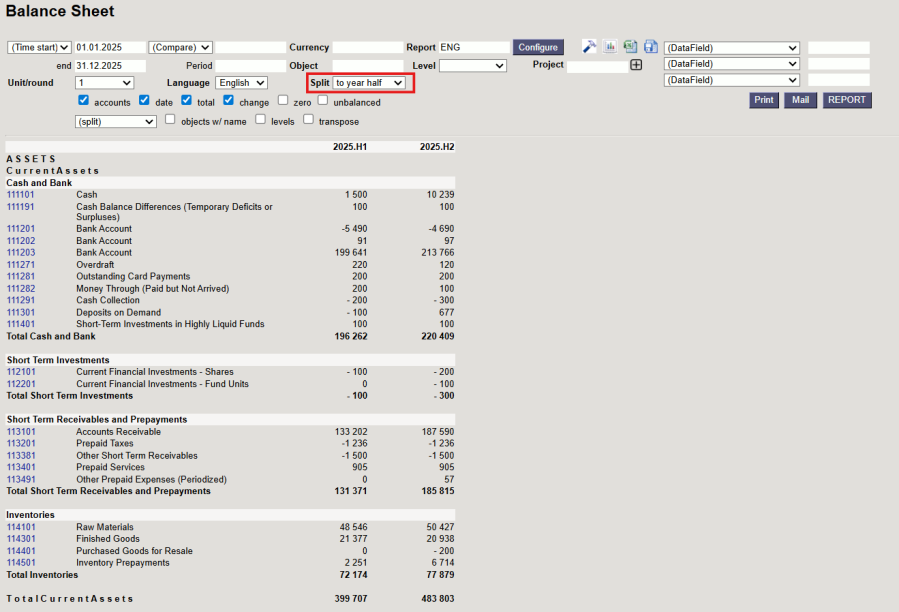Open the first DataField dropdown
The image size is (899, 612).
coord(732,48)
